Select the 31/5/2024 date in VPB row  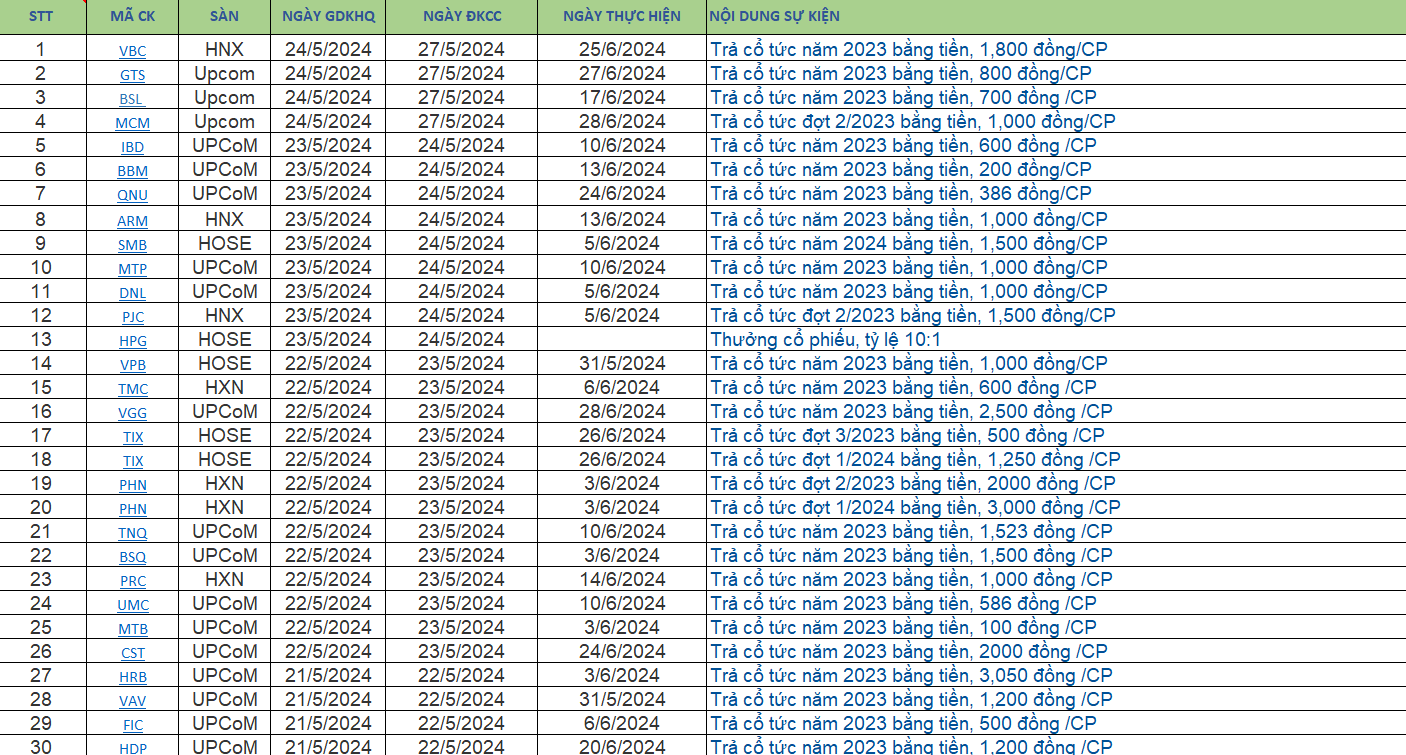click(622, 364)
